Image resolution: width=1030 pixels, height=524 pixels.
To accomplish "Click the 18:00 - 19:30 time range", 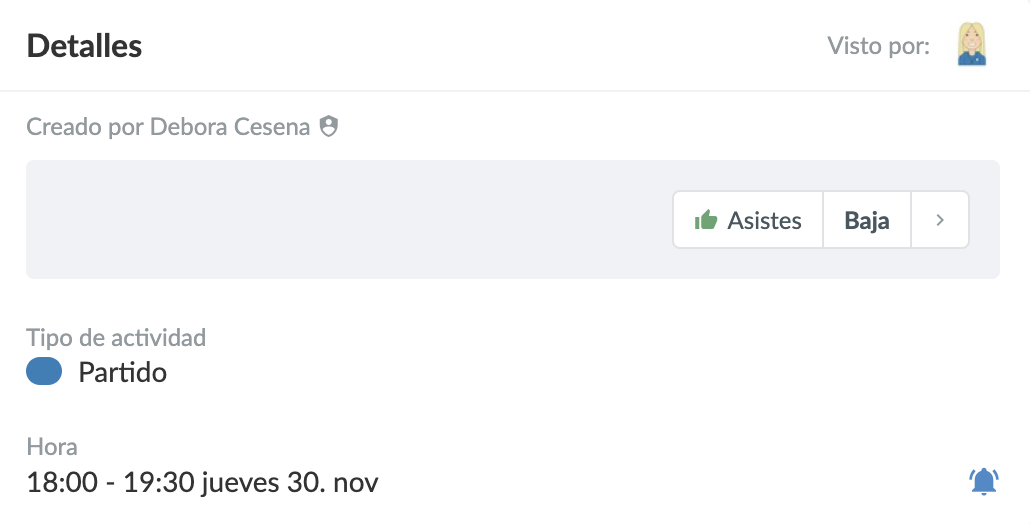I will 110,483.
